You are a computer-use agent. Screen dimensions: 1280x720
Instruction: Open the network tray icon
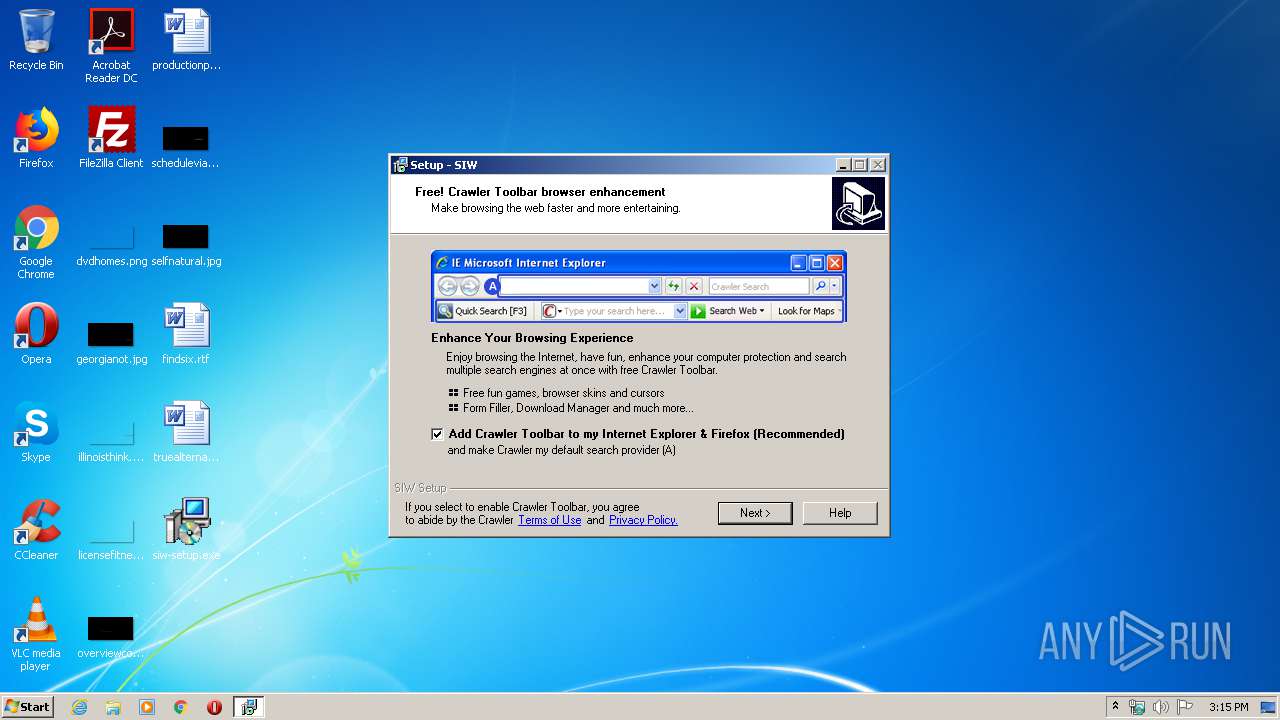(x=1137, y=707)
